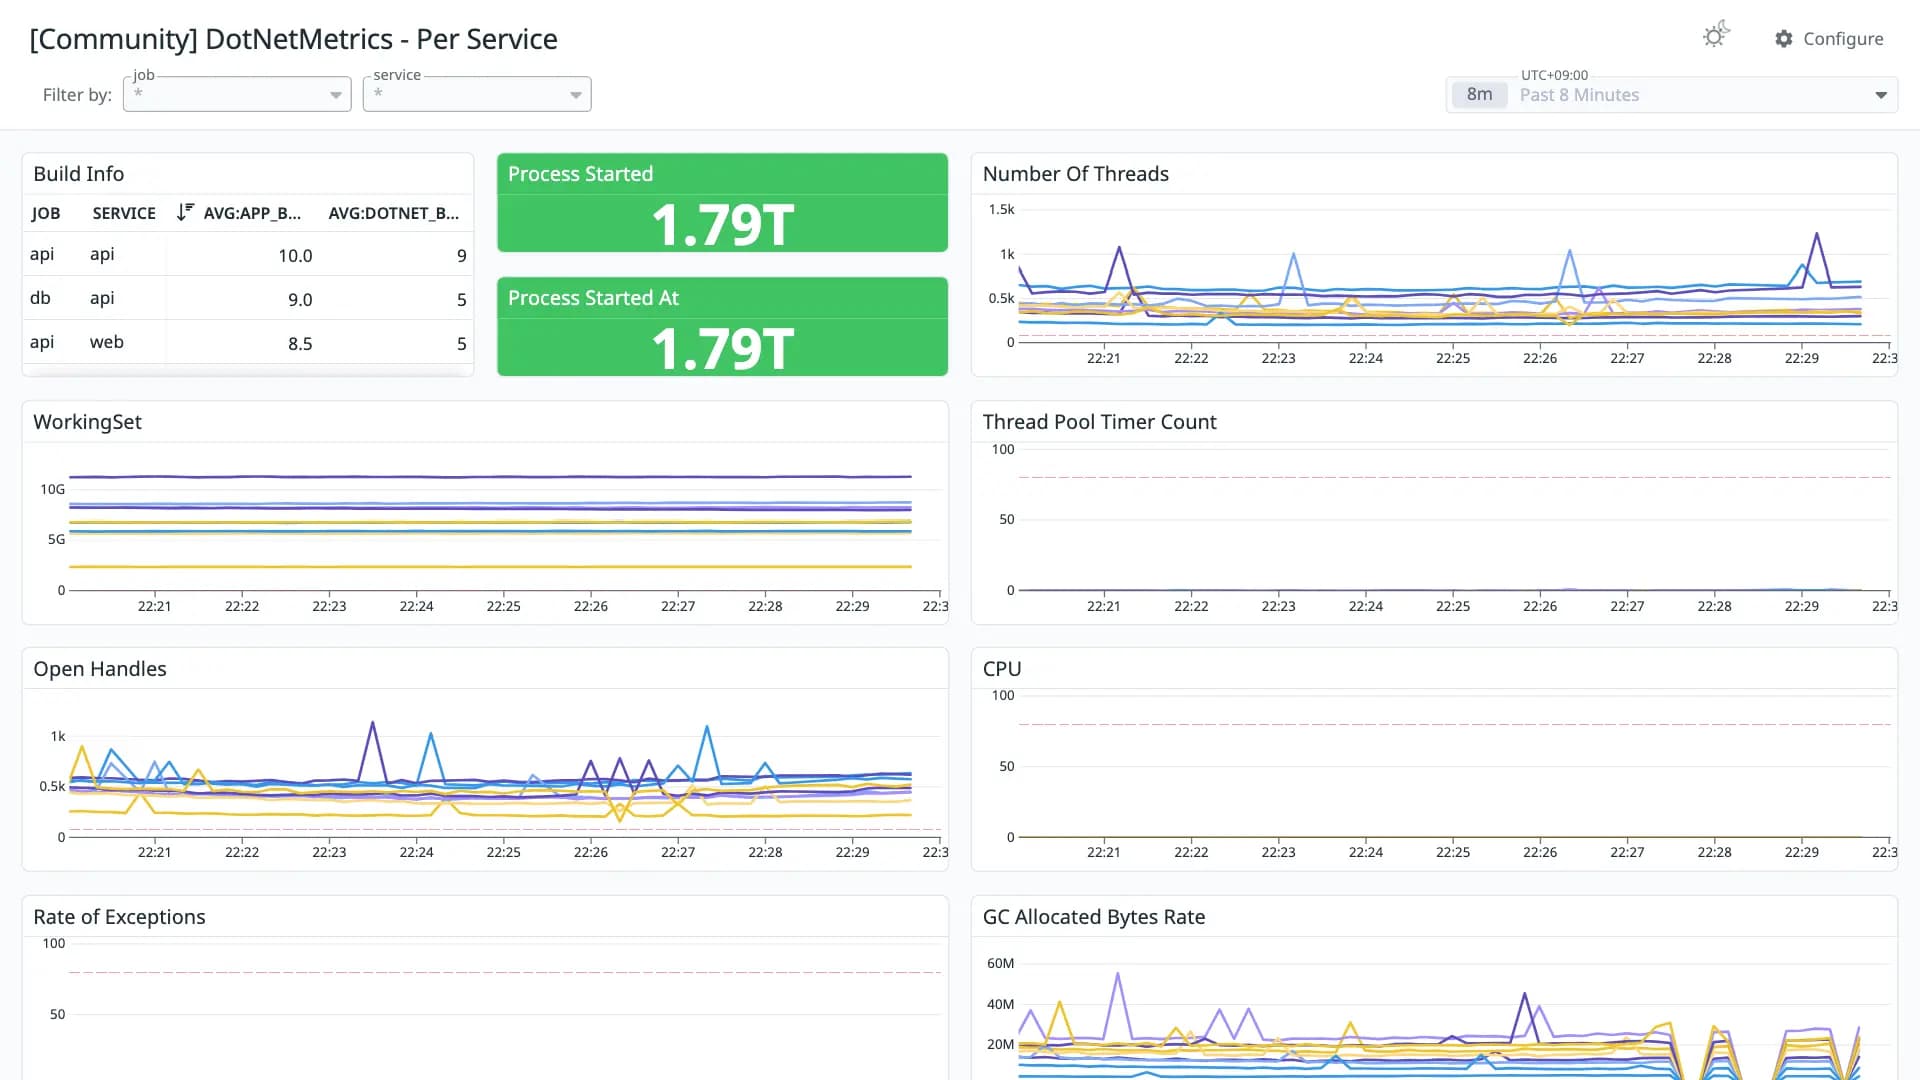Click the Configure label
Image resolution: width=1920 pixels, height=1080 pixels.
pyautogui.click(x=1843, y=39)
